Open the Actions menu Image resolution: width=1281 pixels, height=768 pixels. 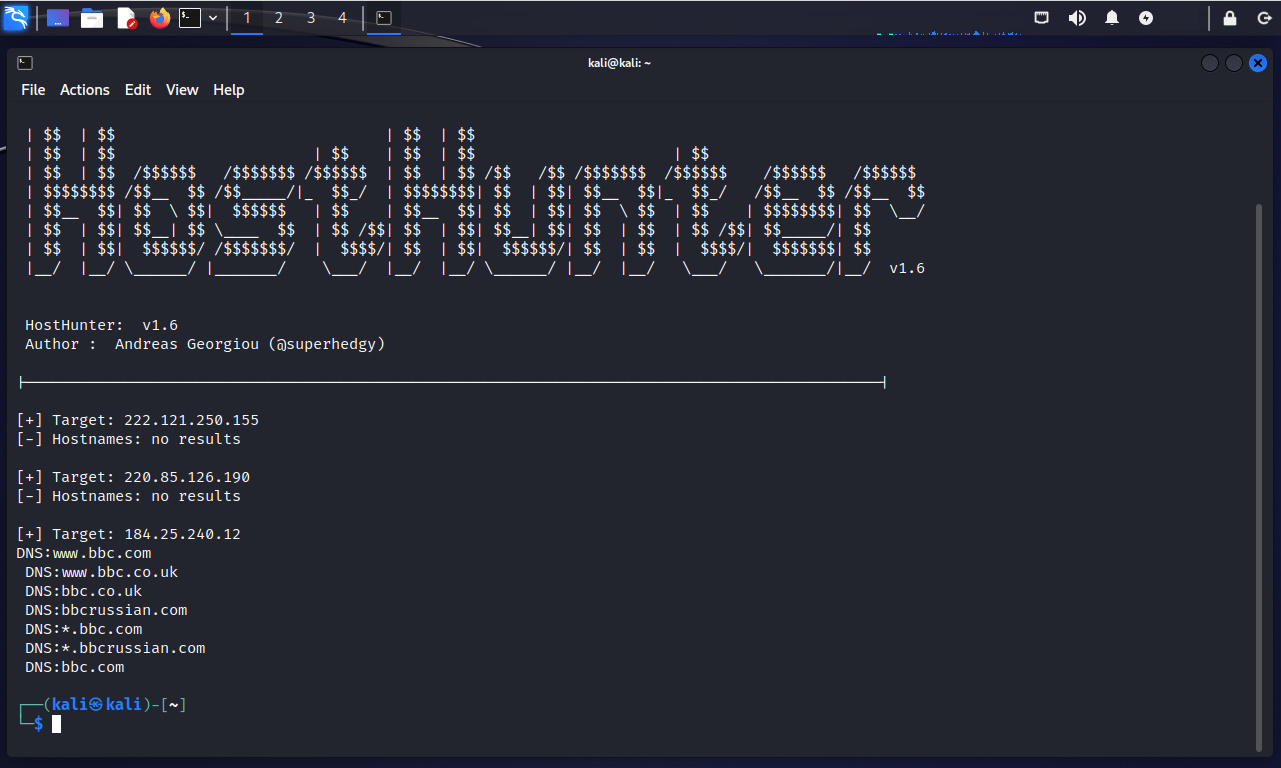point(85,90)
